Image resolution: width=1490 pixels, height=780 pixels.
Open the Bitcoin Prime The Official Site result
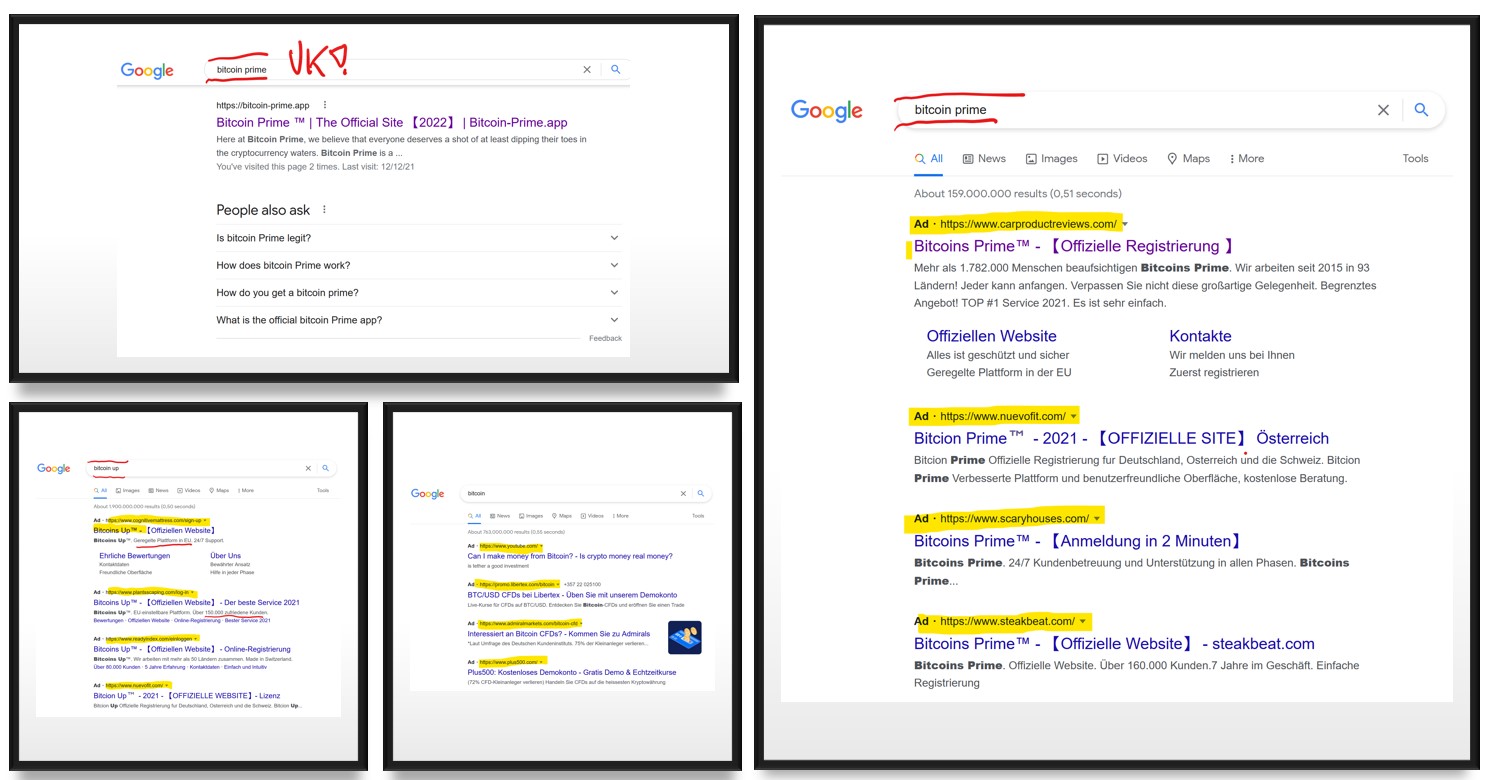pyautogui.click(x=392, y=122)
